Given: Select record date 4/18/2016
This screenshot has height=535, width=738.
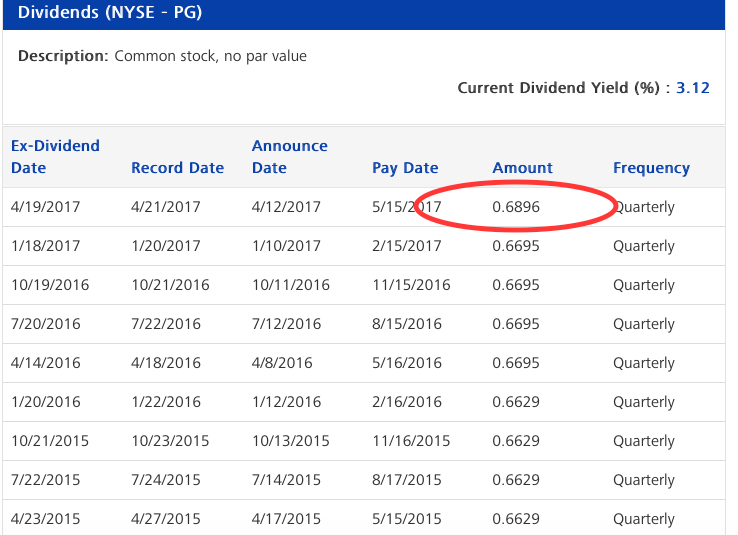Looking at the screenshot, I should click(166, 363).
